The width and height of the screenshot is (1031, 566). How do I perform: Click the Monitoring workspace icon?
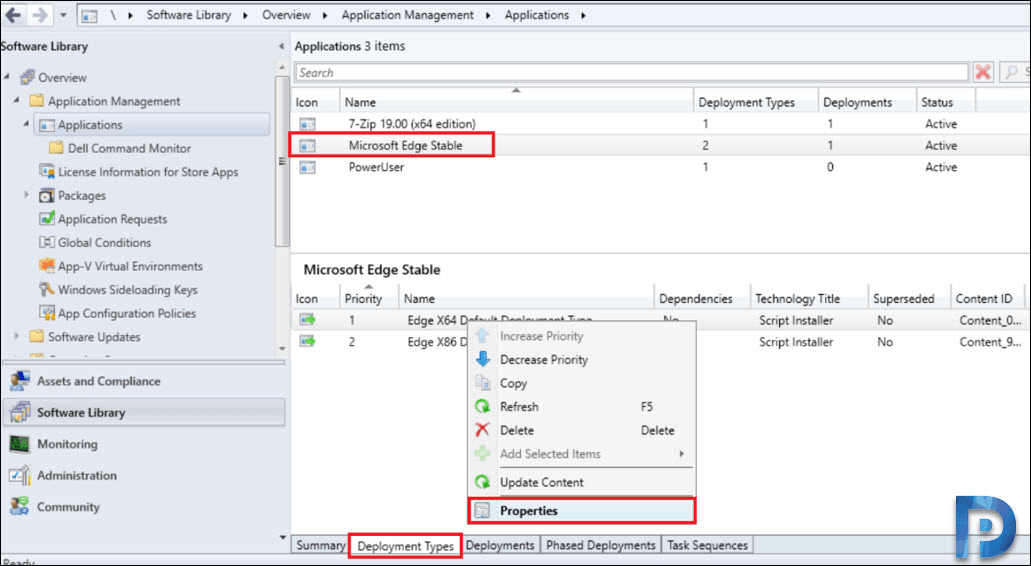(20, 444)
